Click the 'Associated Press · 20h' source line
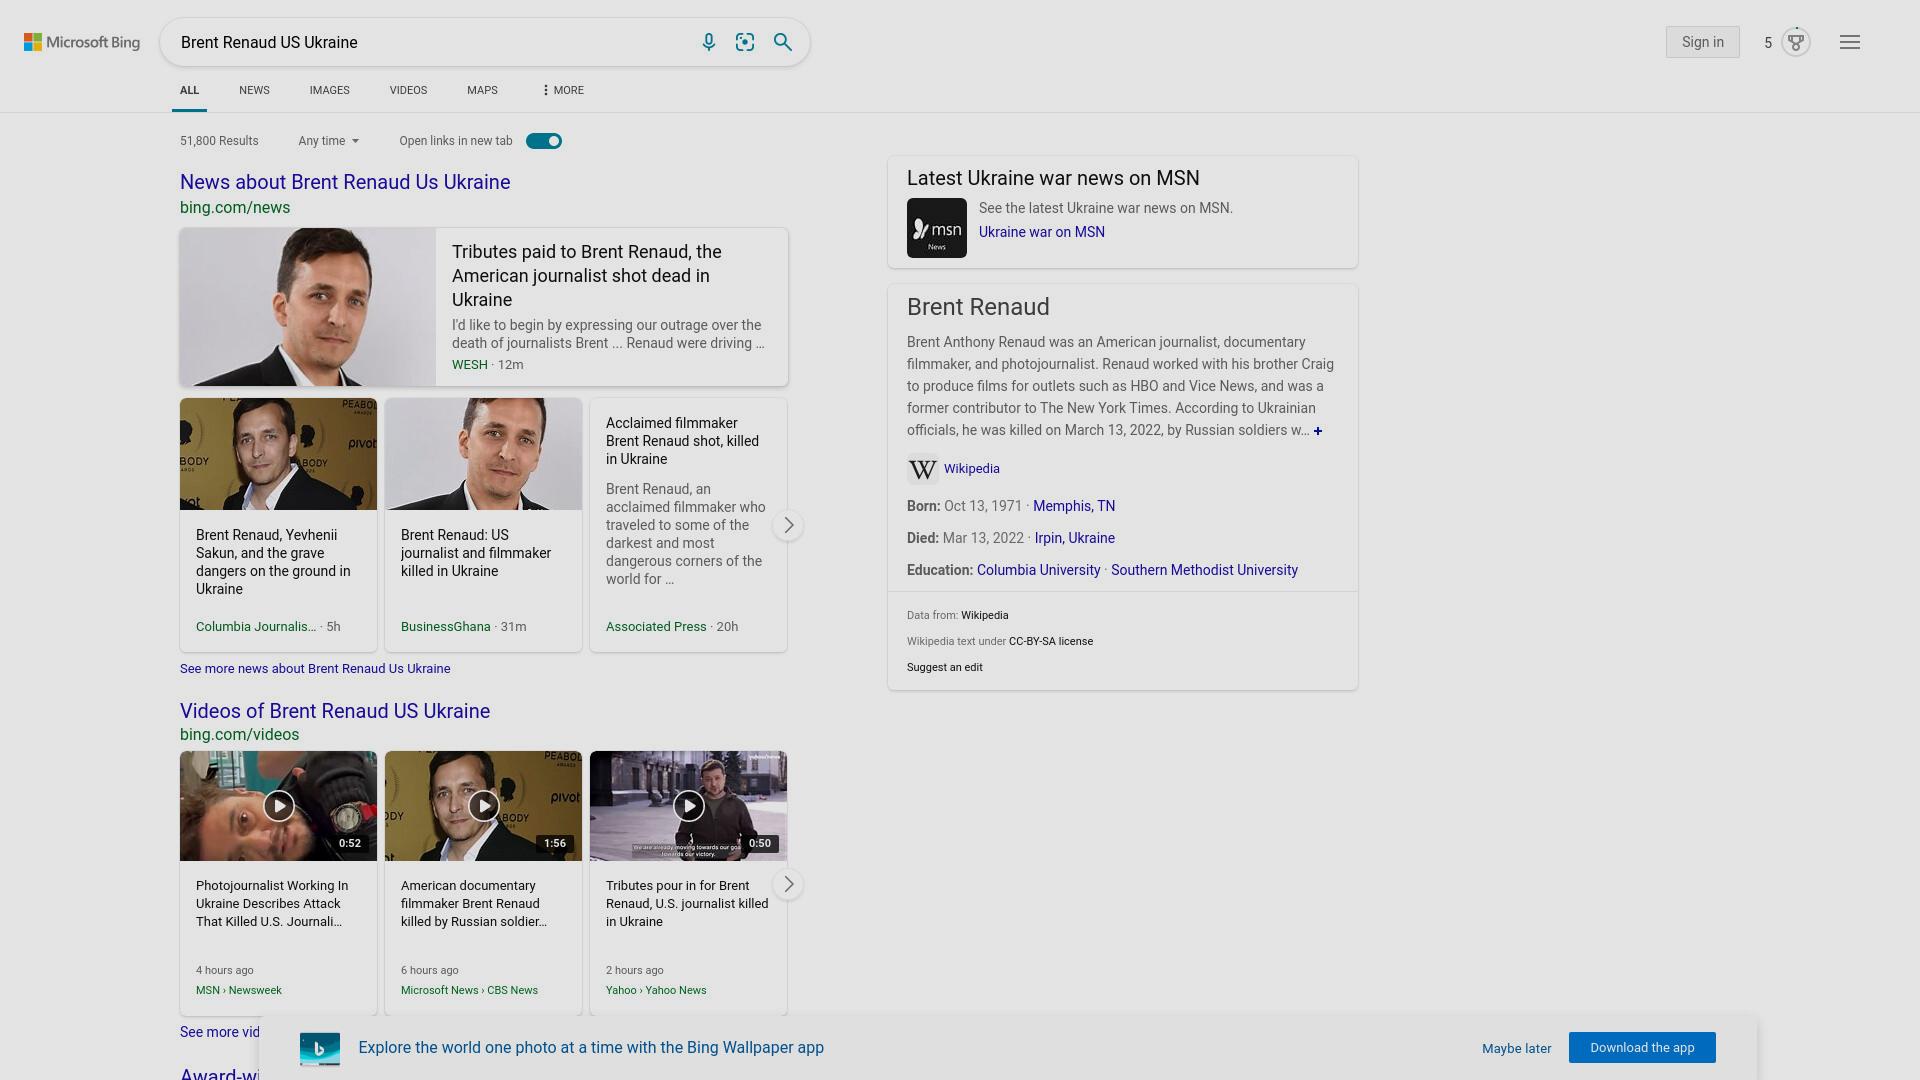 (x=672, y=627)
